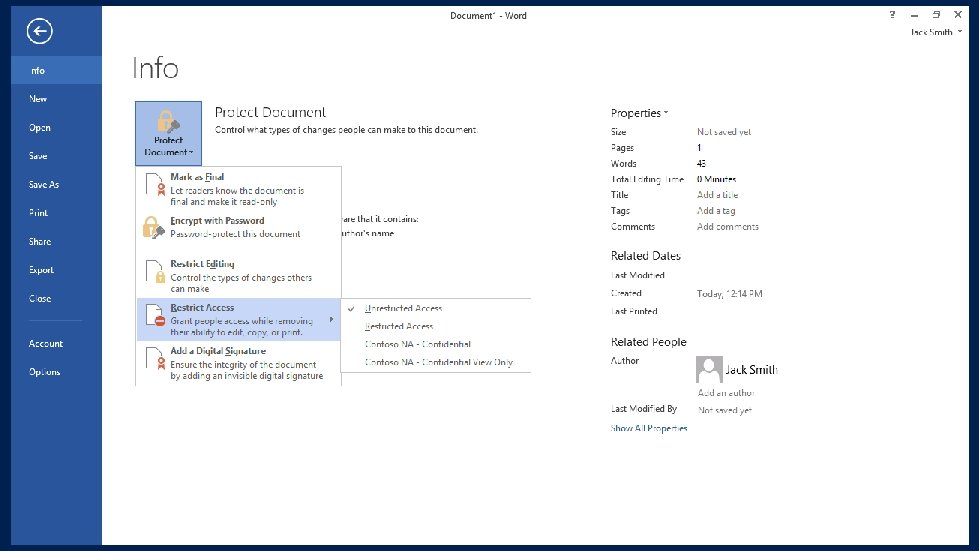This screenshot has height=551, width=979.
Task: Click Jack Smith's author avatar picture
Action: [709, 369]
